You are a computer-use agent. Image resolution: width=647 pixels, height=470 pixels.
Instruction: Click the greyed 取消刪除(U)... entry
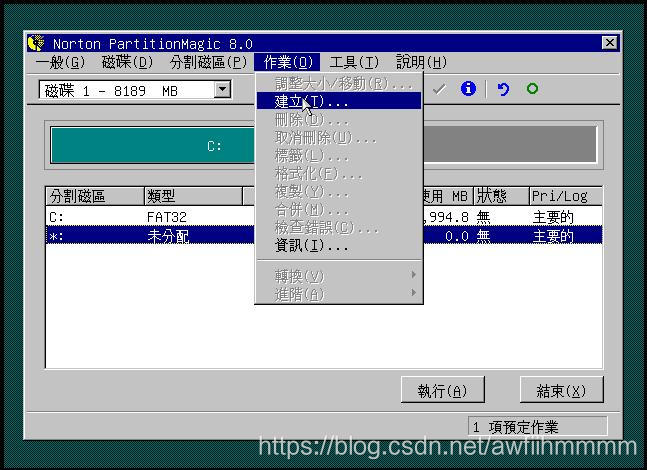(339, 138)
